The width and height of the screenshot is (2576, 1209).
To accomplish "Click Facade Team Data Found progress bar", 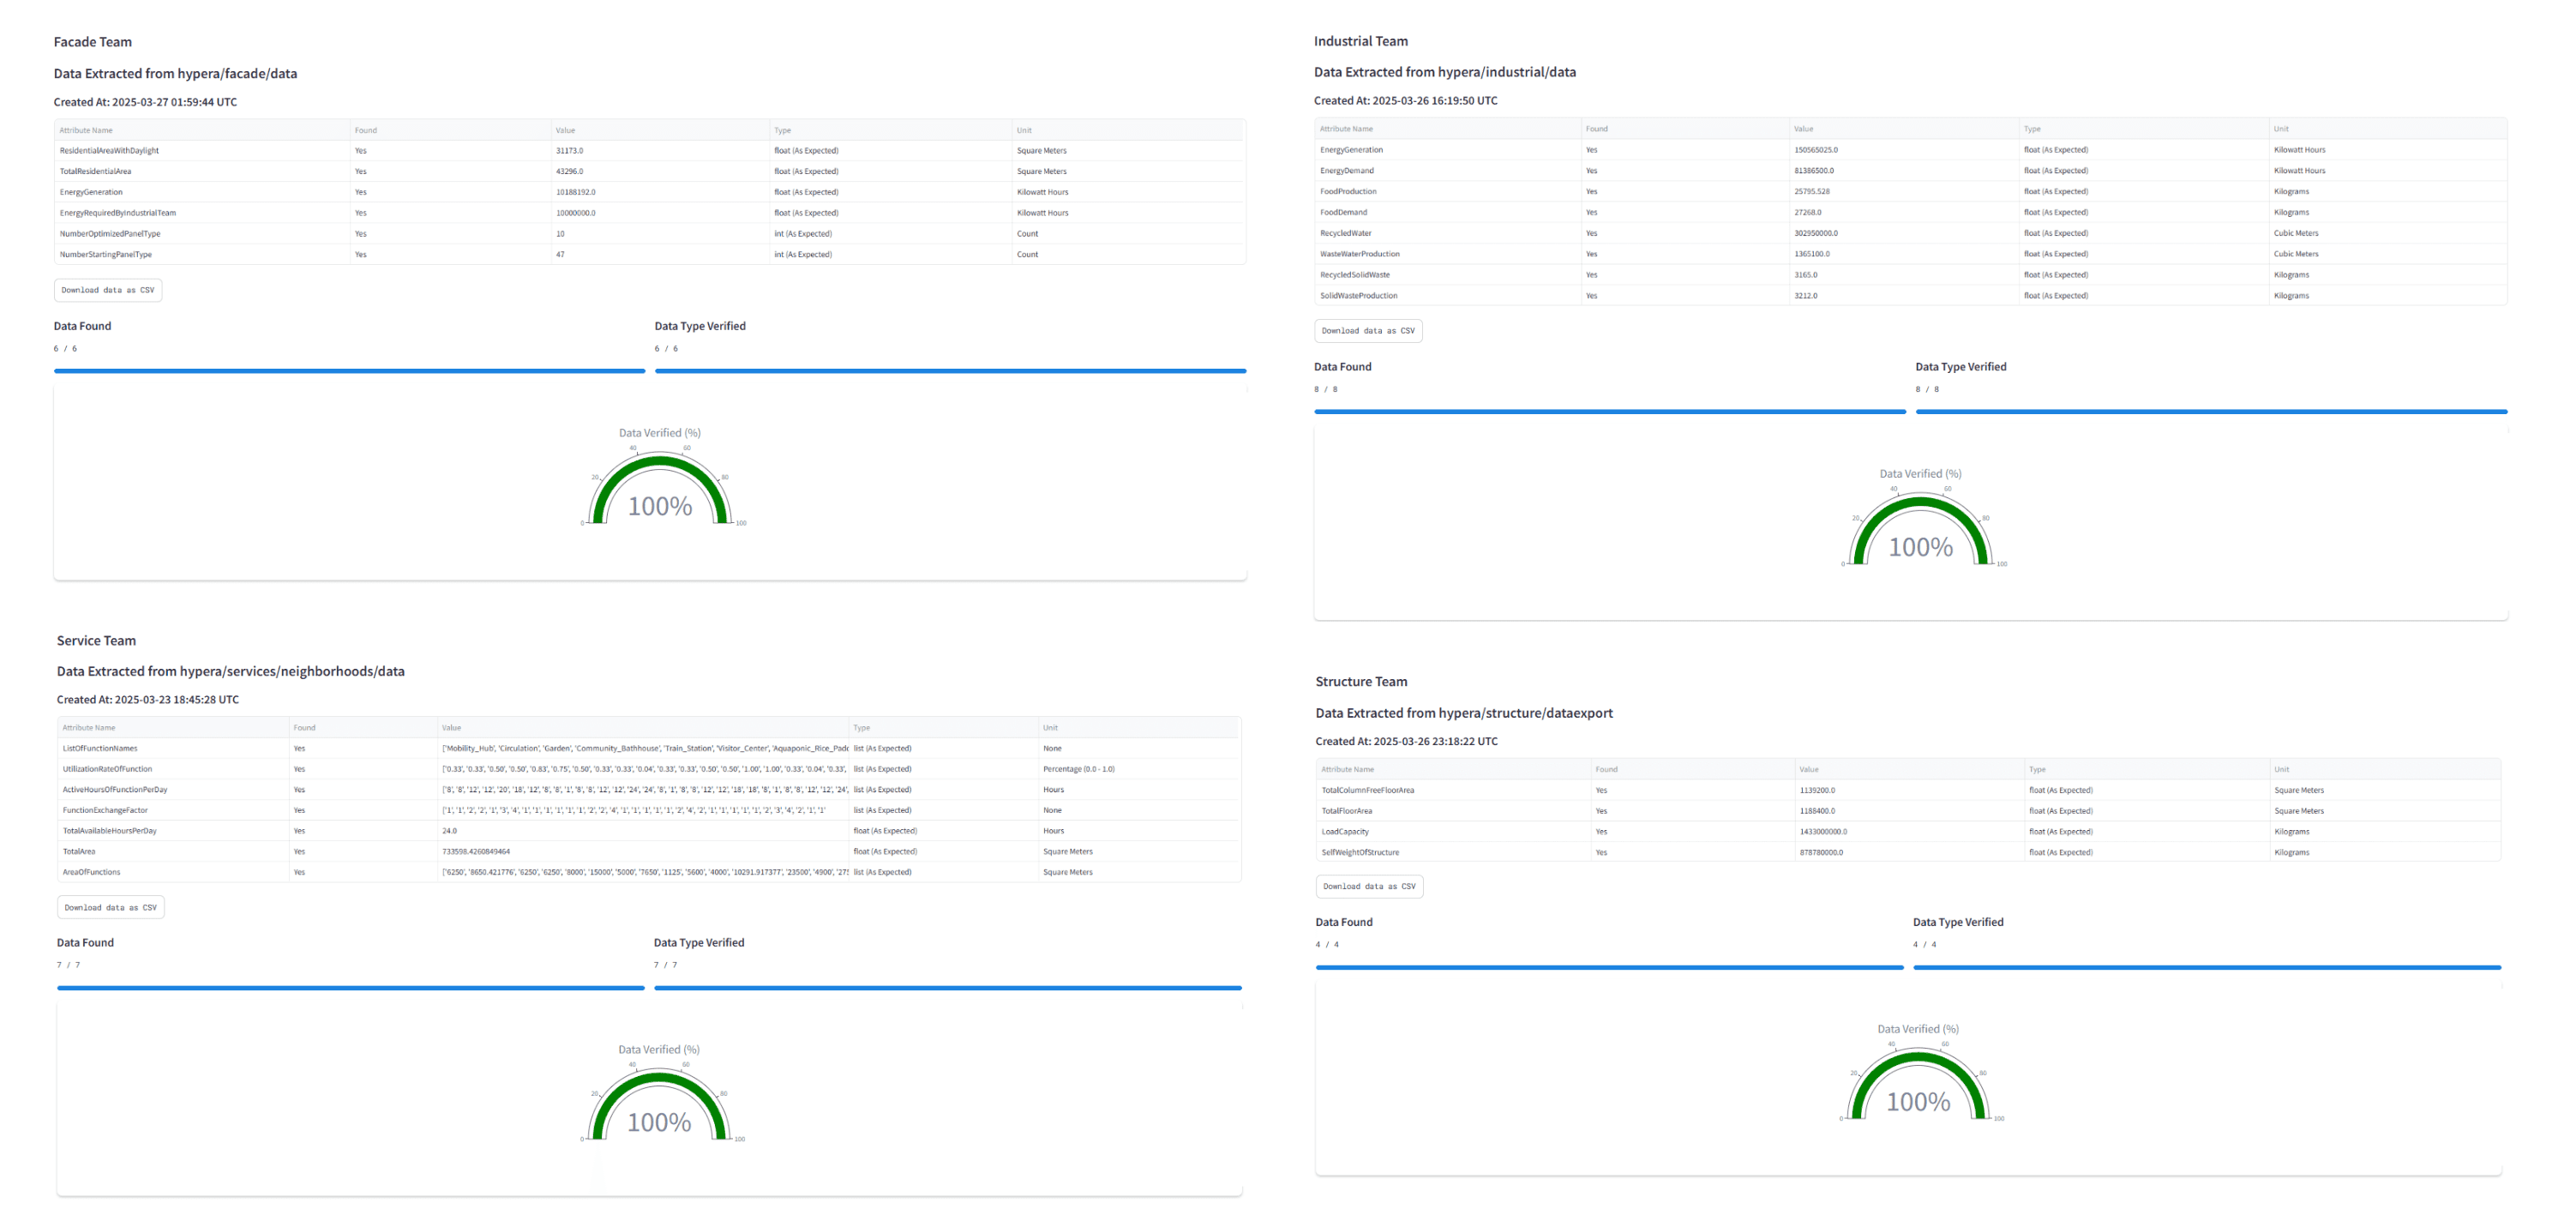I will point(349,371).
